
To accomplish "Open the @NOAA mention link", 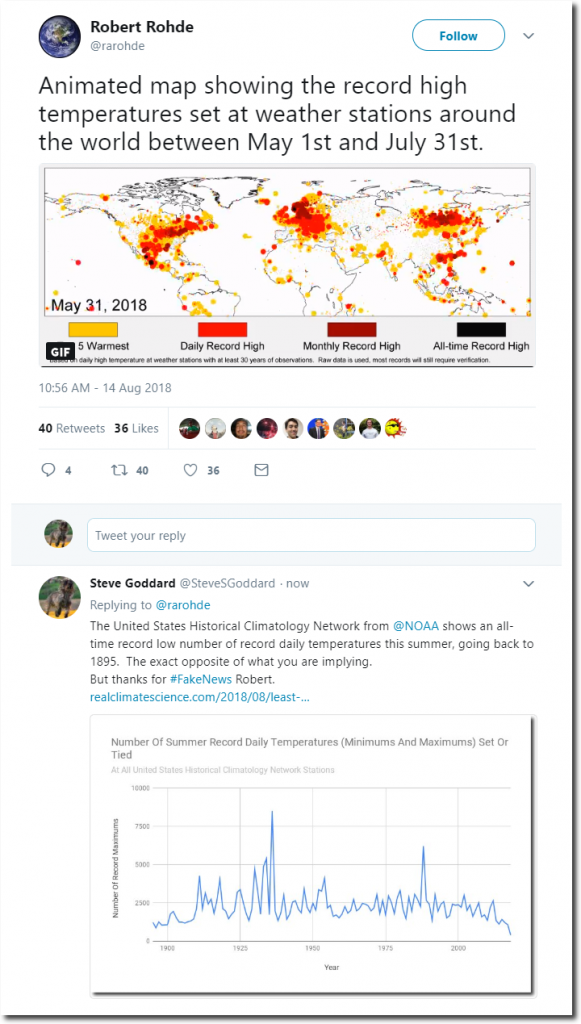I will [416, 626].
